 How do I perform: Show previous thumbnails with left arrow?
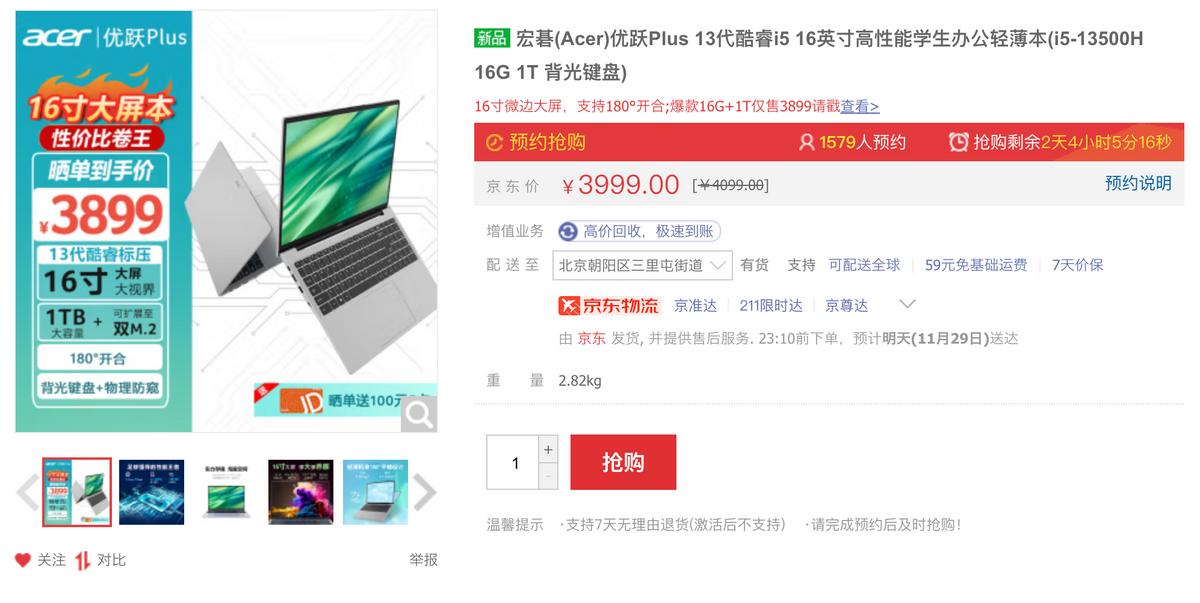(x=28, y=492)
